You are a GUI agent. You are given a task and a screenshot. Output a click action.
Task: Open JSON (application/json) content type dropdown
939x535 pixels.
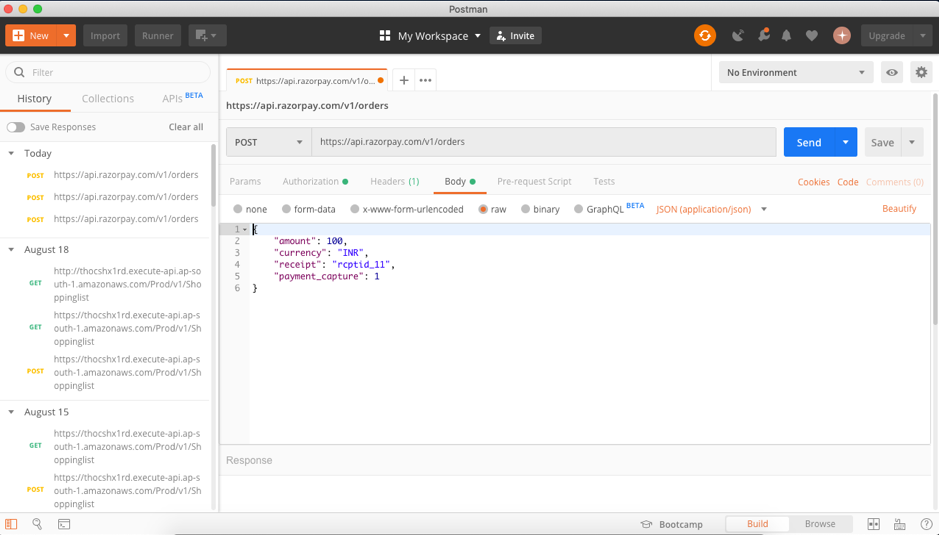pos(711,209)
